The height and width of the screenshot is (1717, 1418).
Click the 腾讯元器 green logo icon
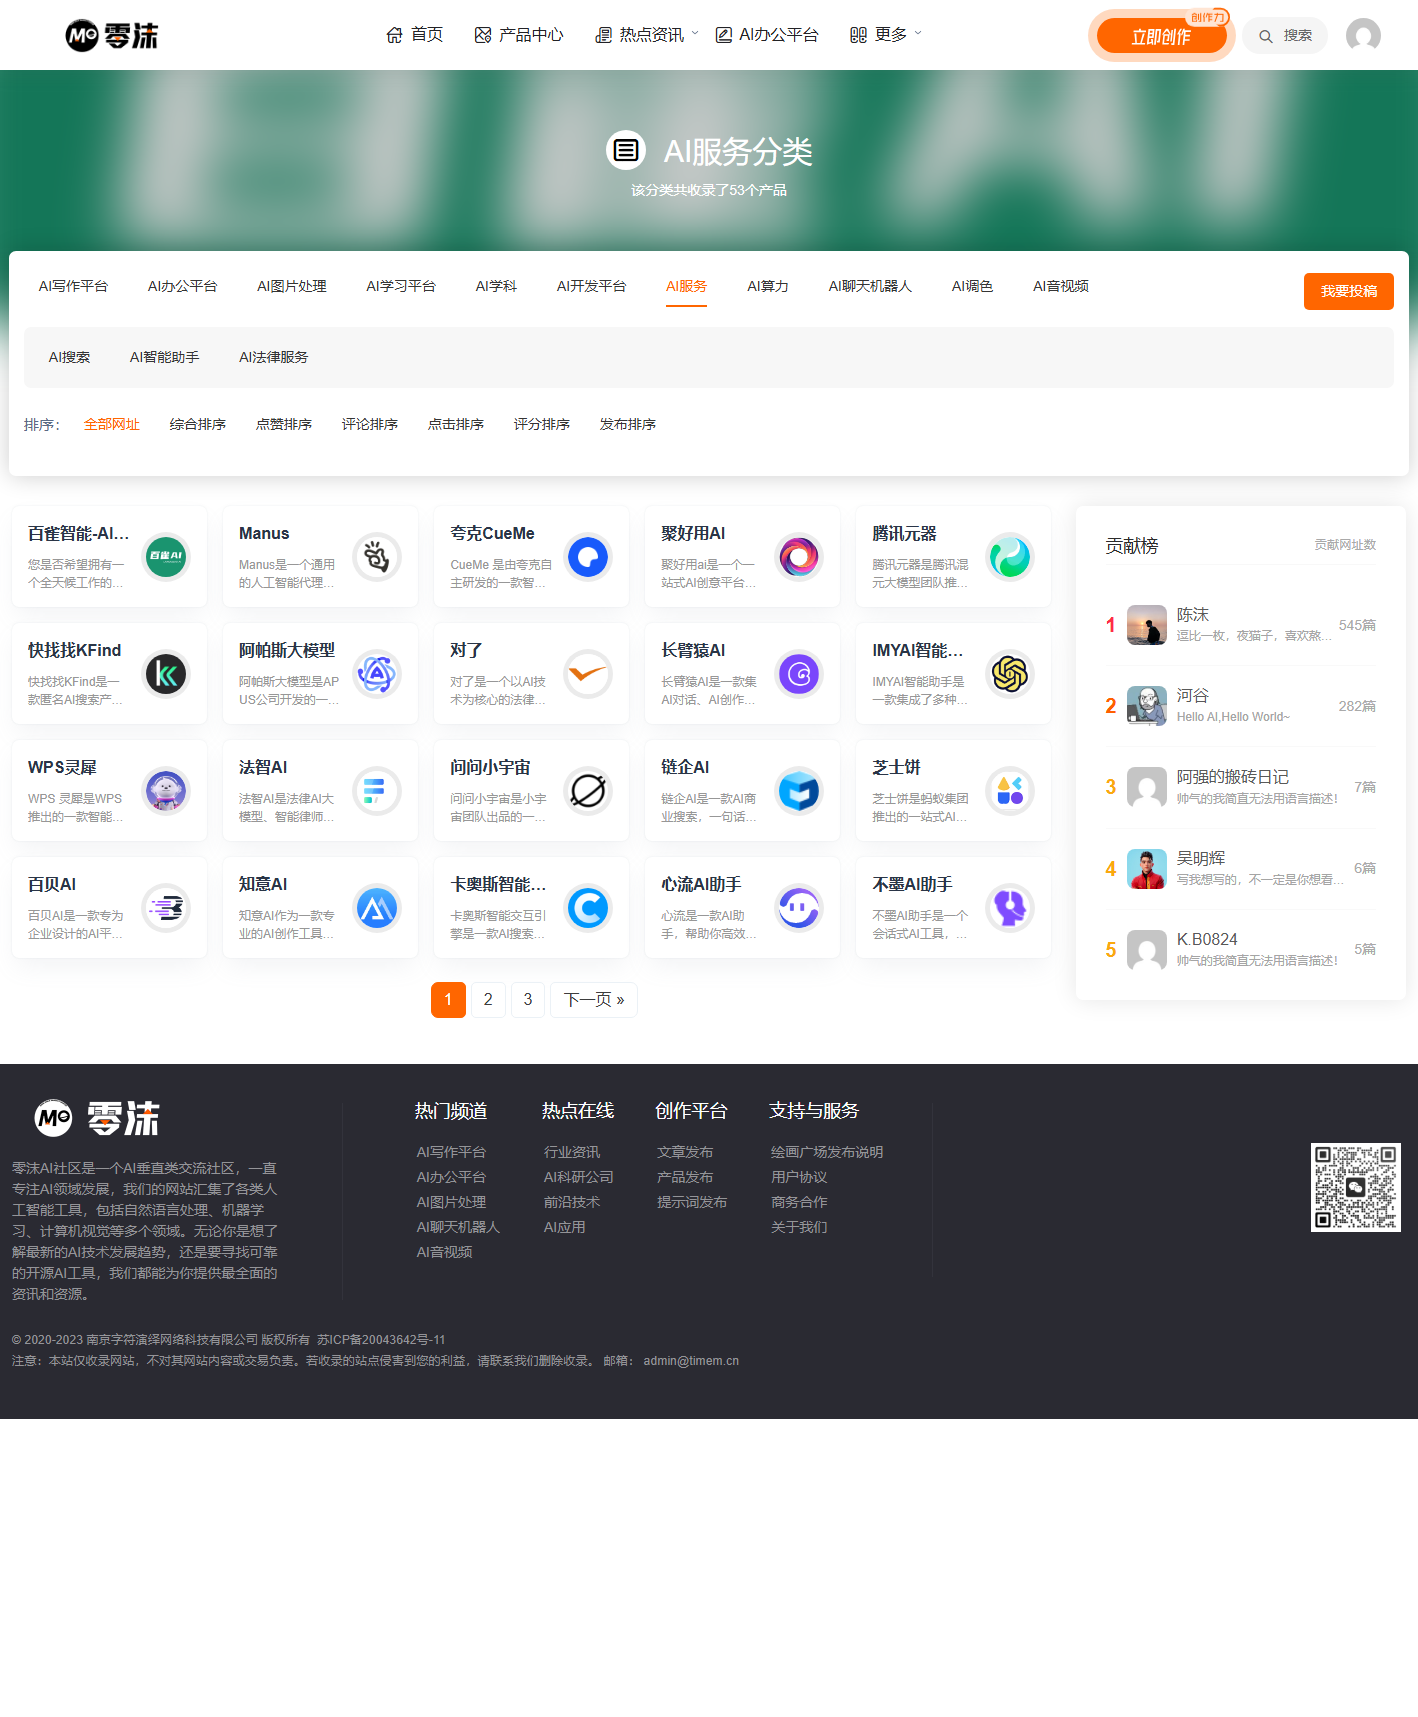1010,557
